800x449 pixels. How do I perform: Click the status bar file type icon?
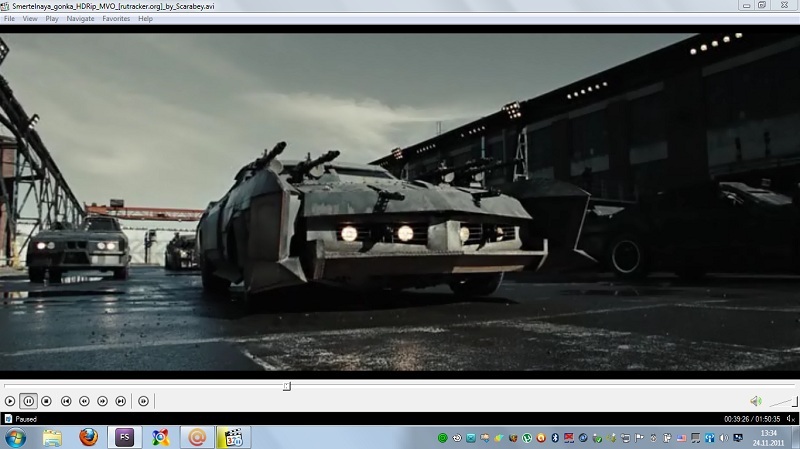pos(8,419)
